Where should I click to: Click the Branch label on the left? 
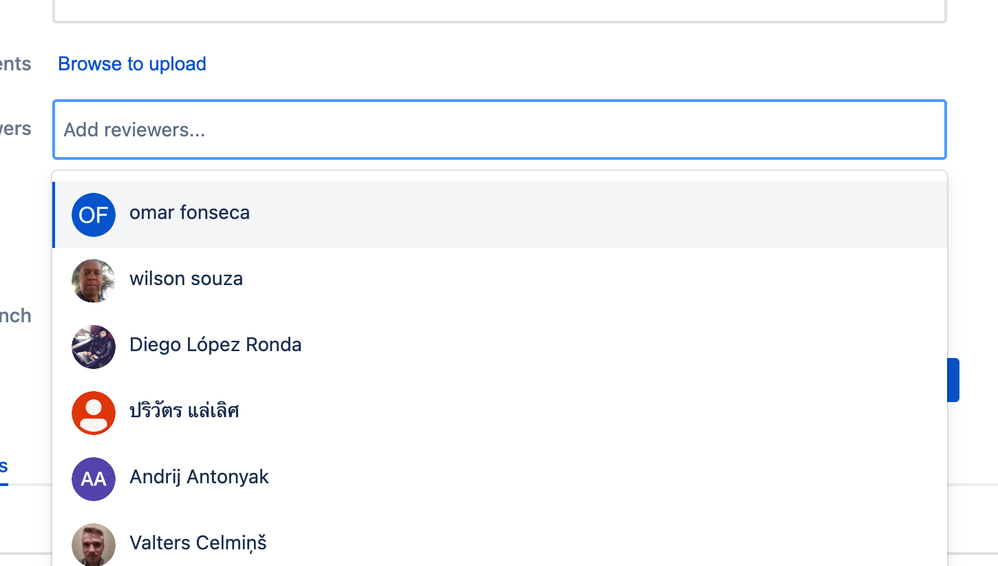[x=15, y=316]
